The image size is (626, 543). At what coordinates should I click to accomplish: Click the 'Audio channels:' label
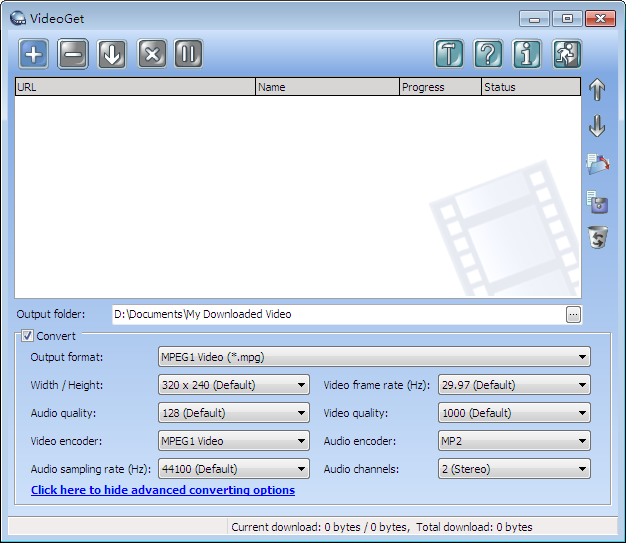[361, 469]
